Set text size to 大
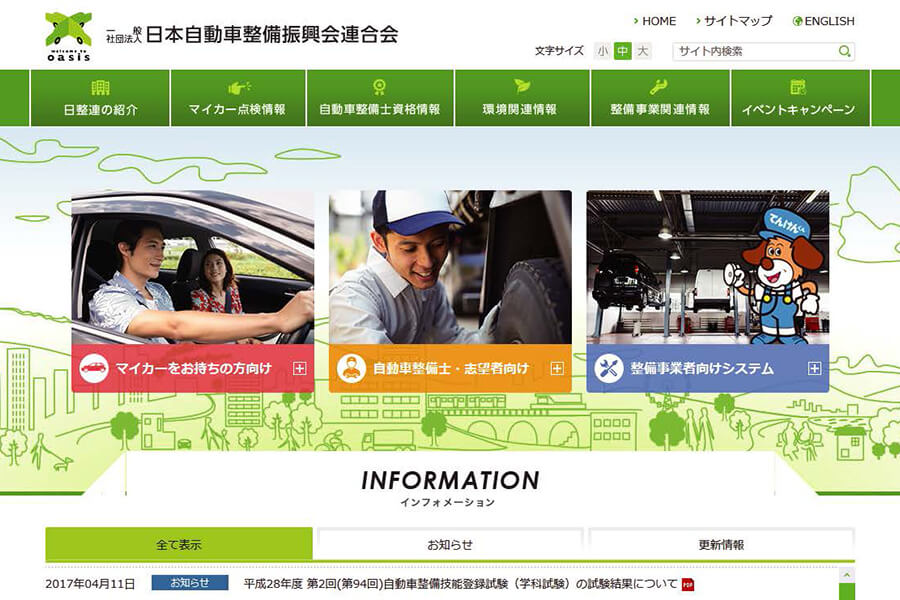 pyautogui.click(x=643, y=51)
